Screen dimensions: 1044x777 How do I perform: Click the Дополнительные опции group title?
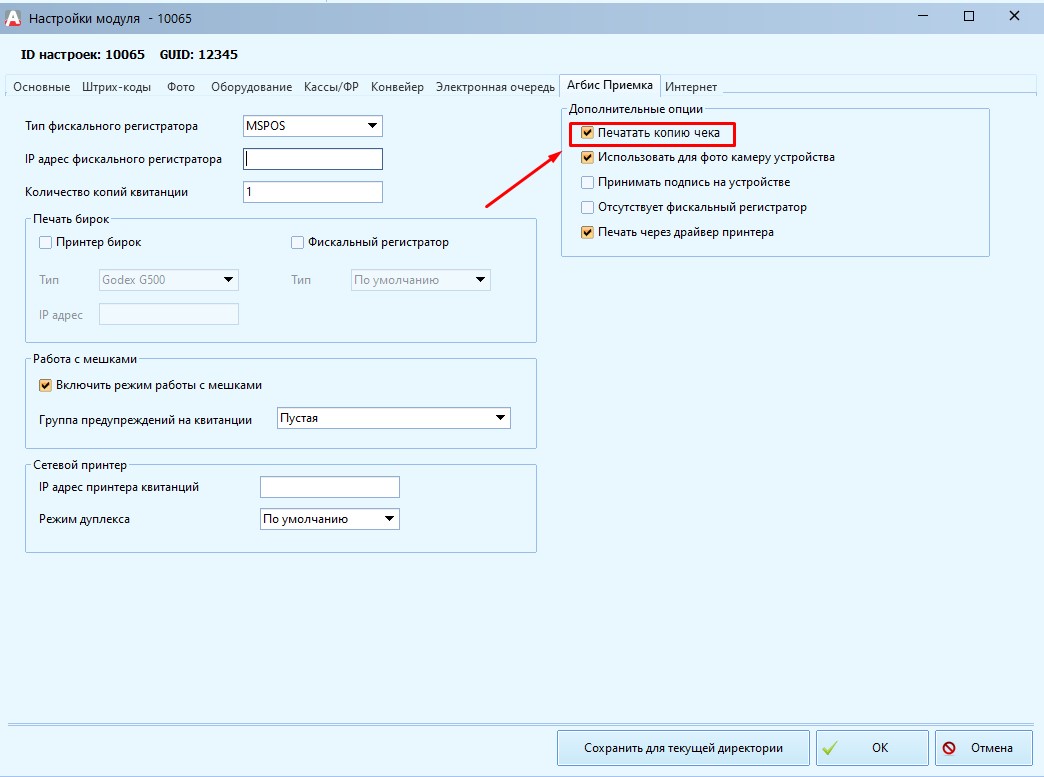636,109
